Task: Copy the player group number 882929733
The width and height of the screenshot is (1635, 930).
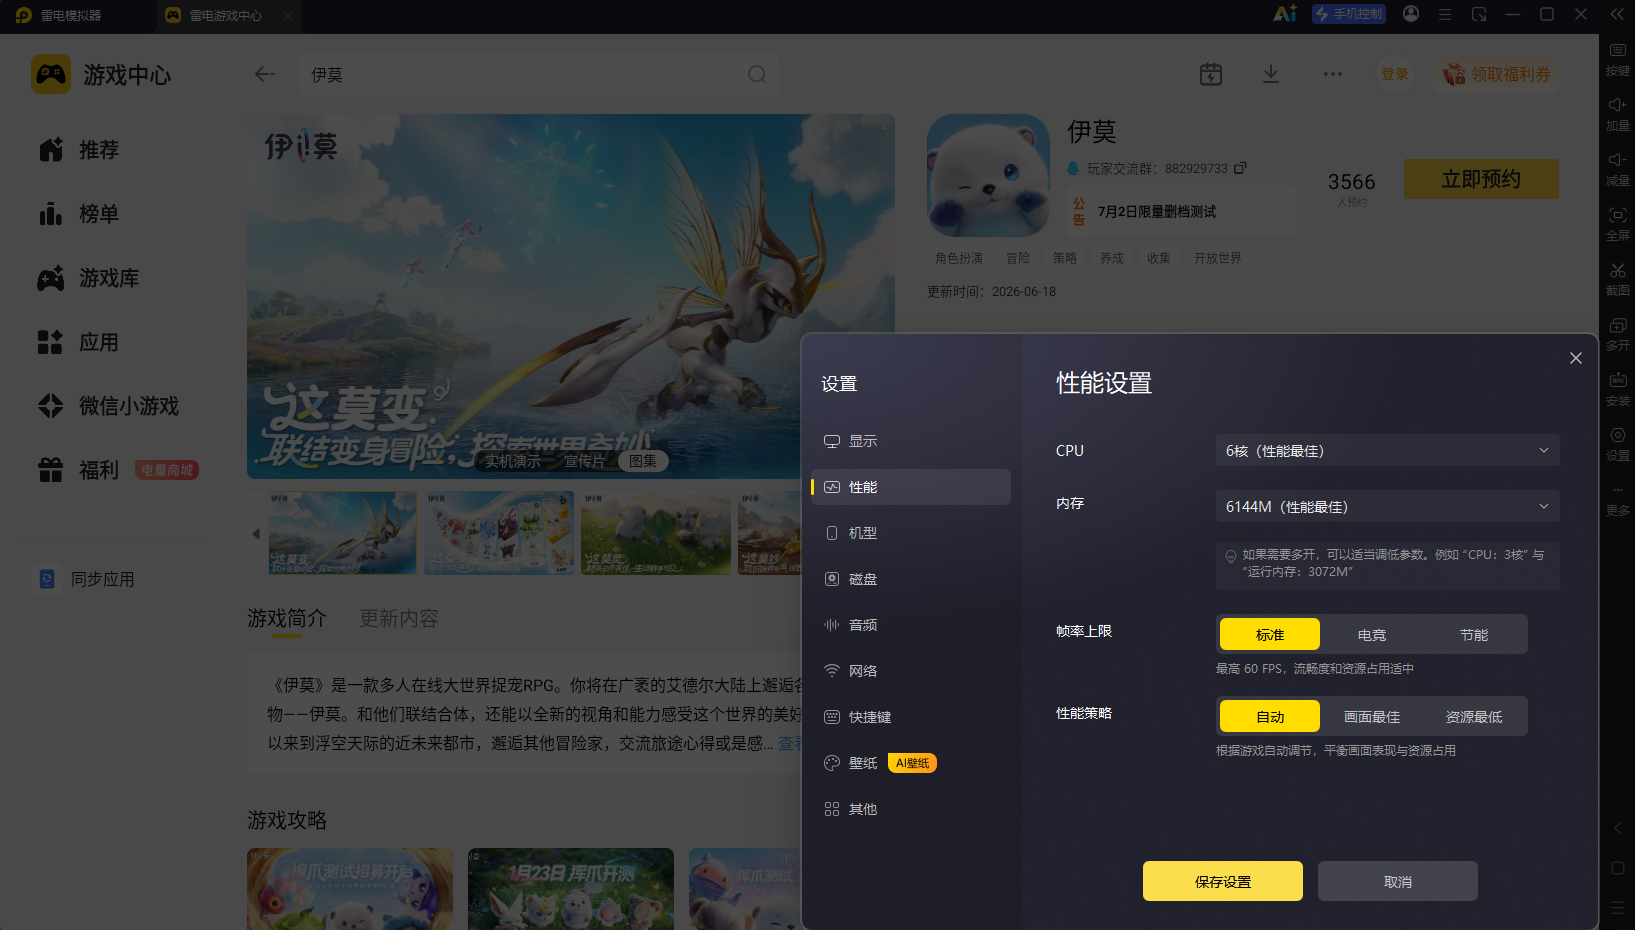Action: (1240, 168)
